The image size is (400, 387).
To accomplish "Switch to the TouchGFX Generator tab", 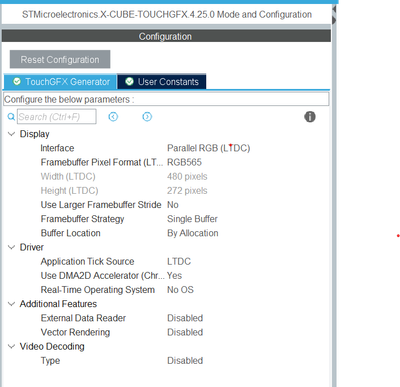I will (x=60, y=82).
